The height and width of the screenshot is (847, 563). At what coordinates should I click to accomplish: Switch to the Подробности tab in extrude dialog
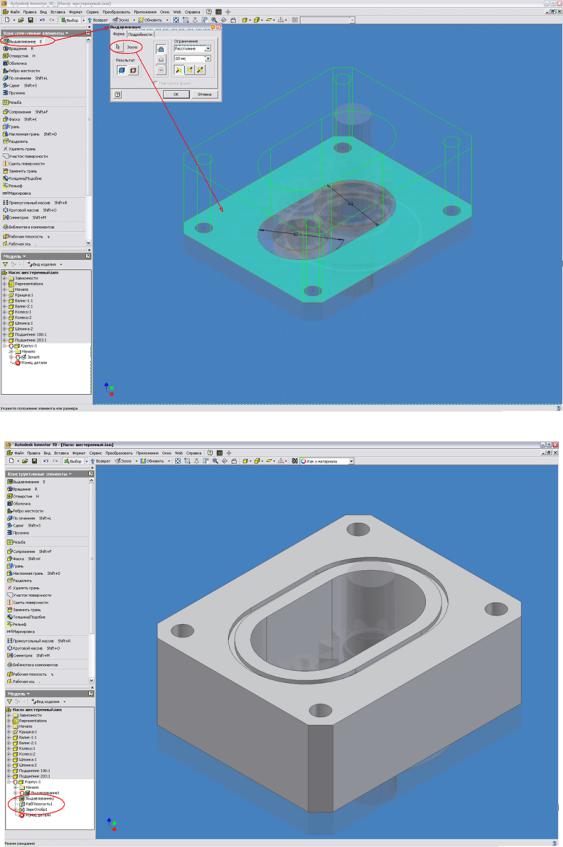(x=140, y=34)
